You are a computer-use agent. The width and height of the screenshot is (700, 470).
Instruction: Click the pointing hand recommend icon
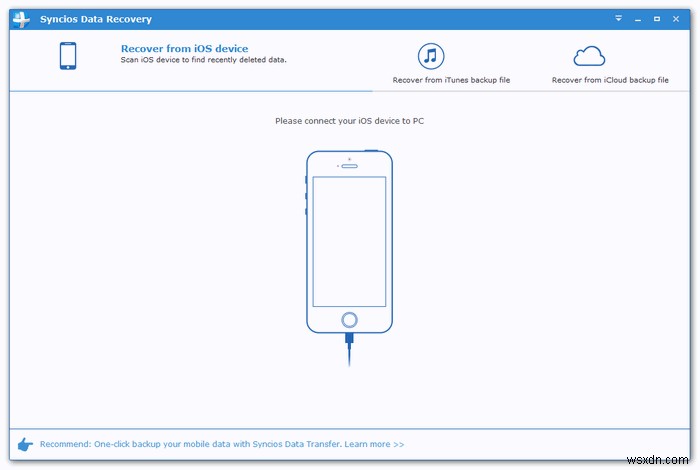[x=25, y=444]
